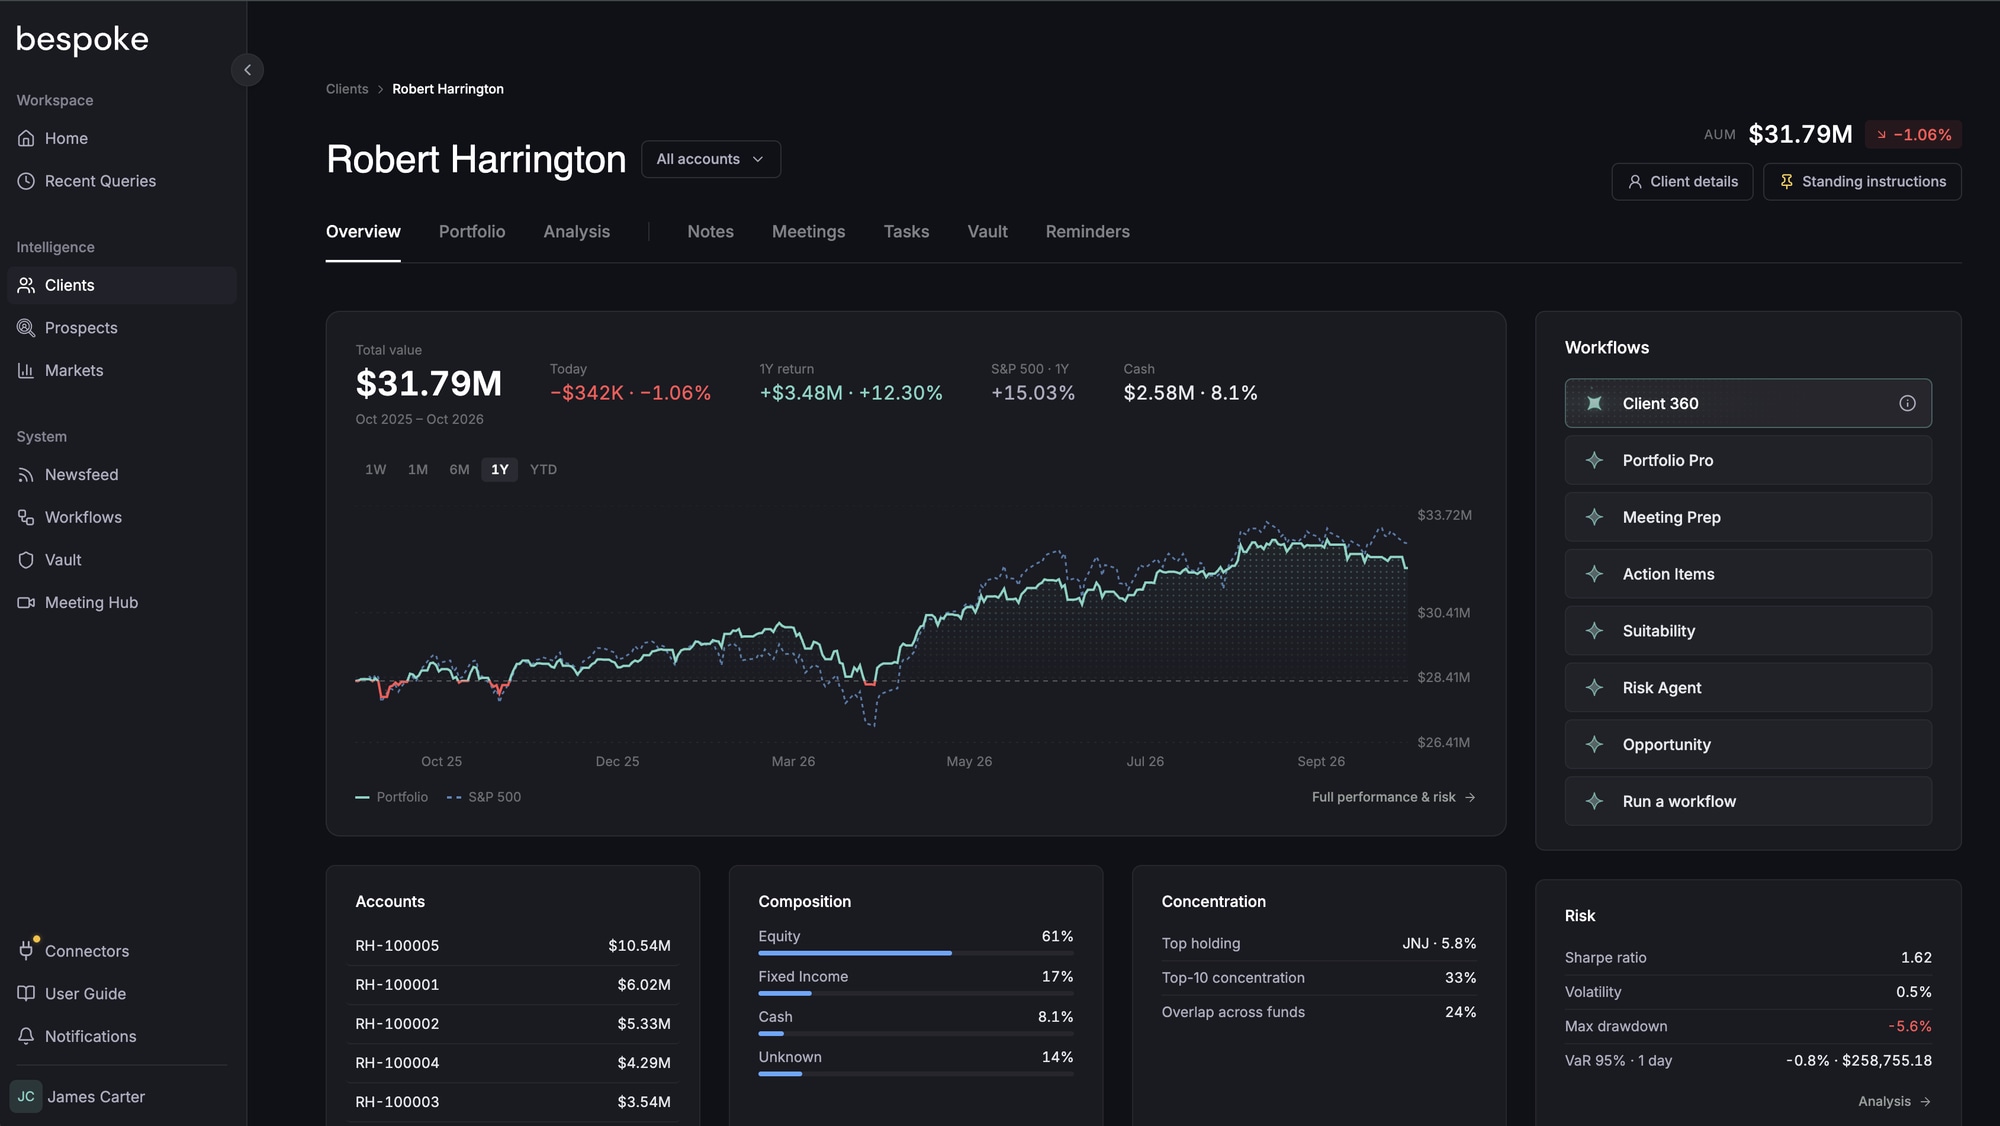Screen dimensions: 2000x1126
Task: Open Connectors plug icon
Action: tap(26, 951)
